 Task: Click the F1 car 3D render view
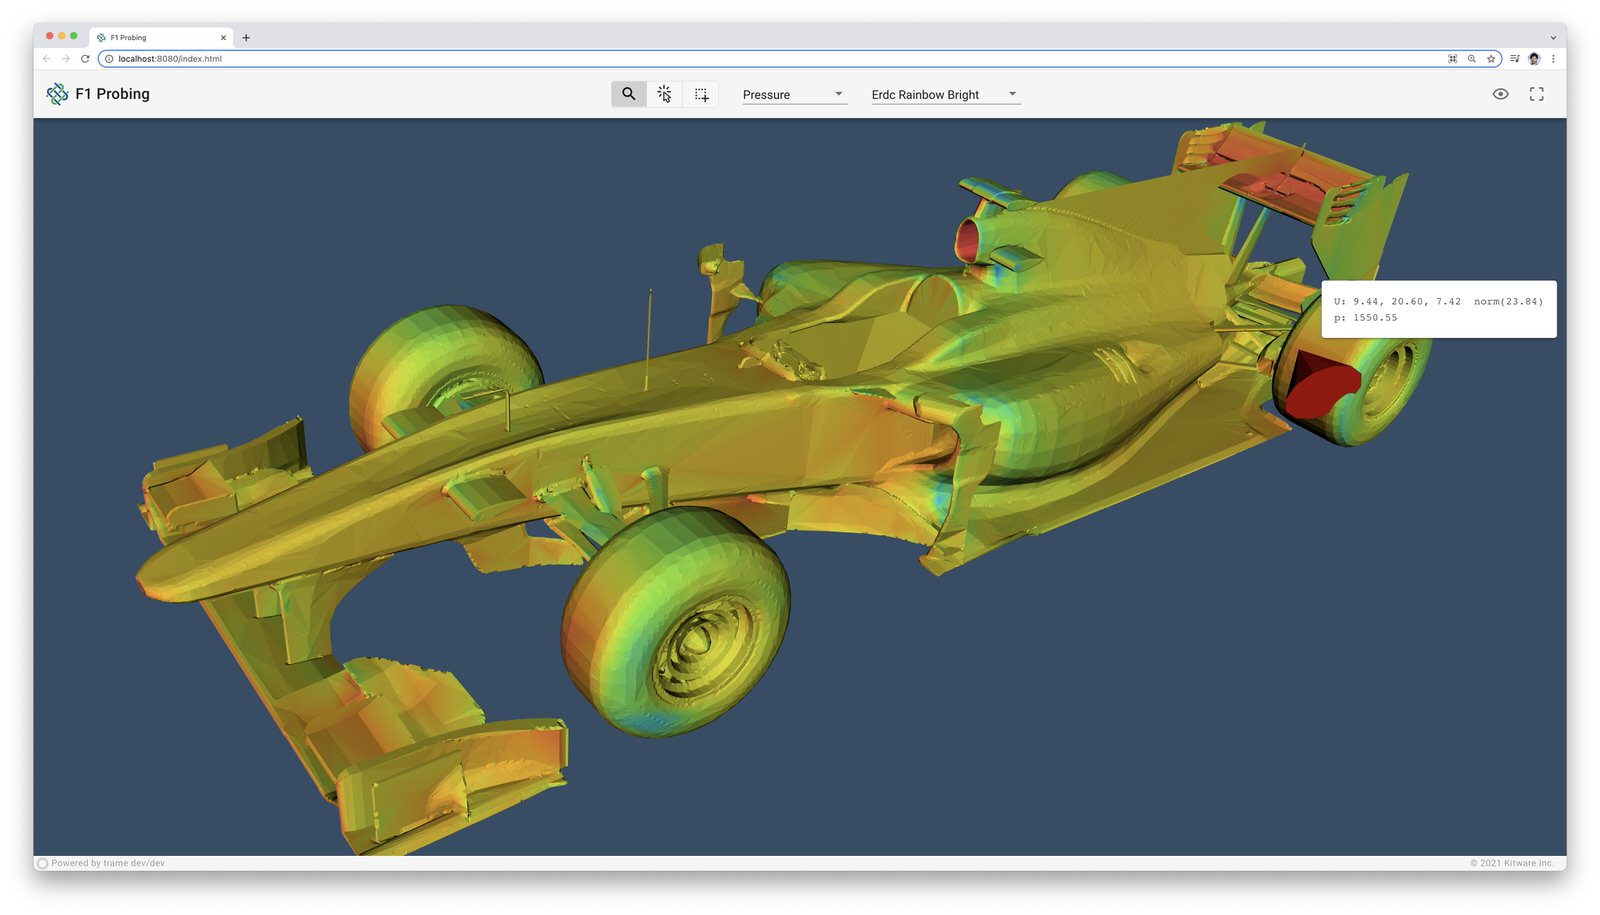point(800,487)
